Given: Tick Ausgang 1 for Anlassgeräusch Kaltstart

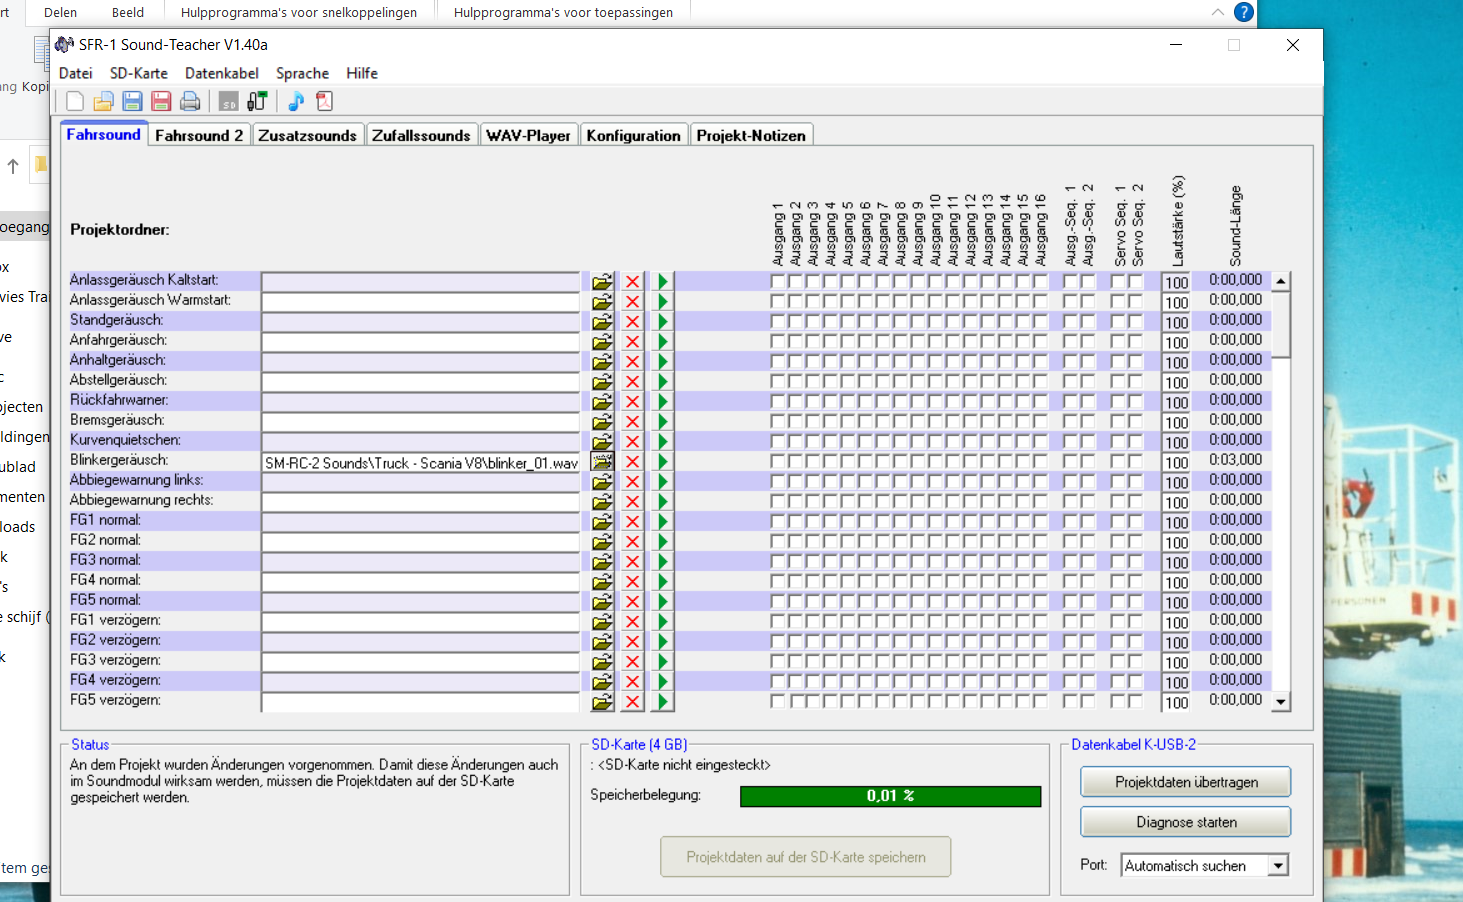Looking at the screenshot, I should [778, 282].
